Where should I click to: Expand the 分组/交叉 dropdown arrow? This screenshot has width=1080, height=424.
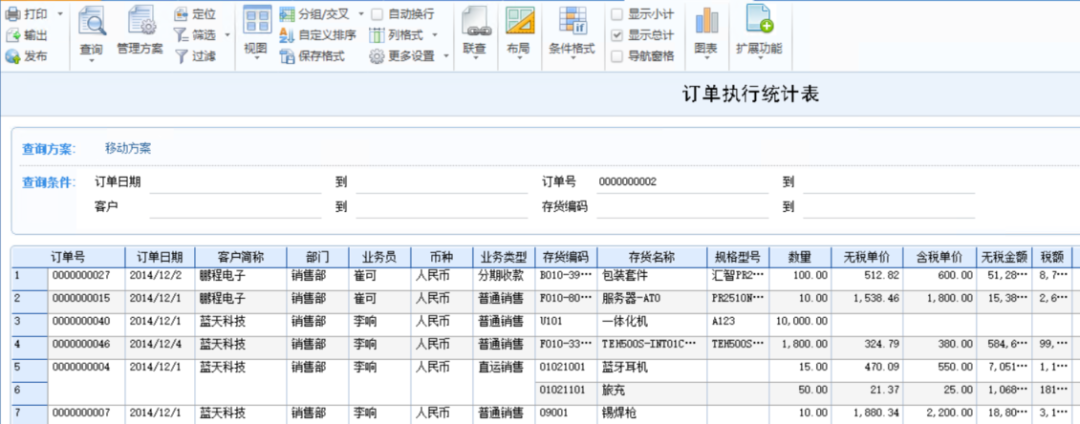360,14
